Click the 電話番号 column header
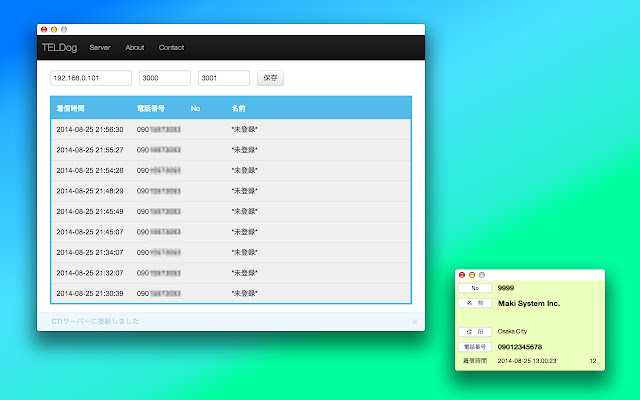The image size is (640, 400). click(151, 109)
